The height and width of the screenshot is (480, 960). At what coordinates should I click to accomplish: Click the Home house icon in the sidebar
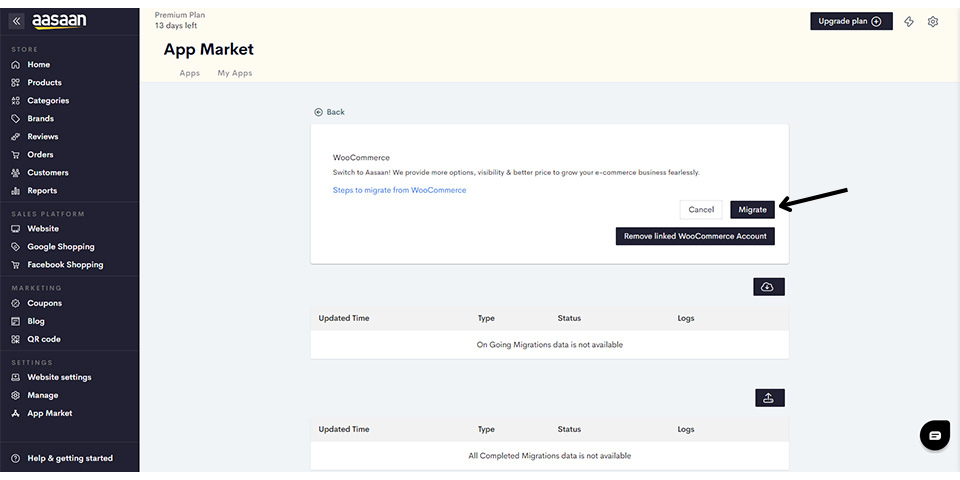[16, 65]
